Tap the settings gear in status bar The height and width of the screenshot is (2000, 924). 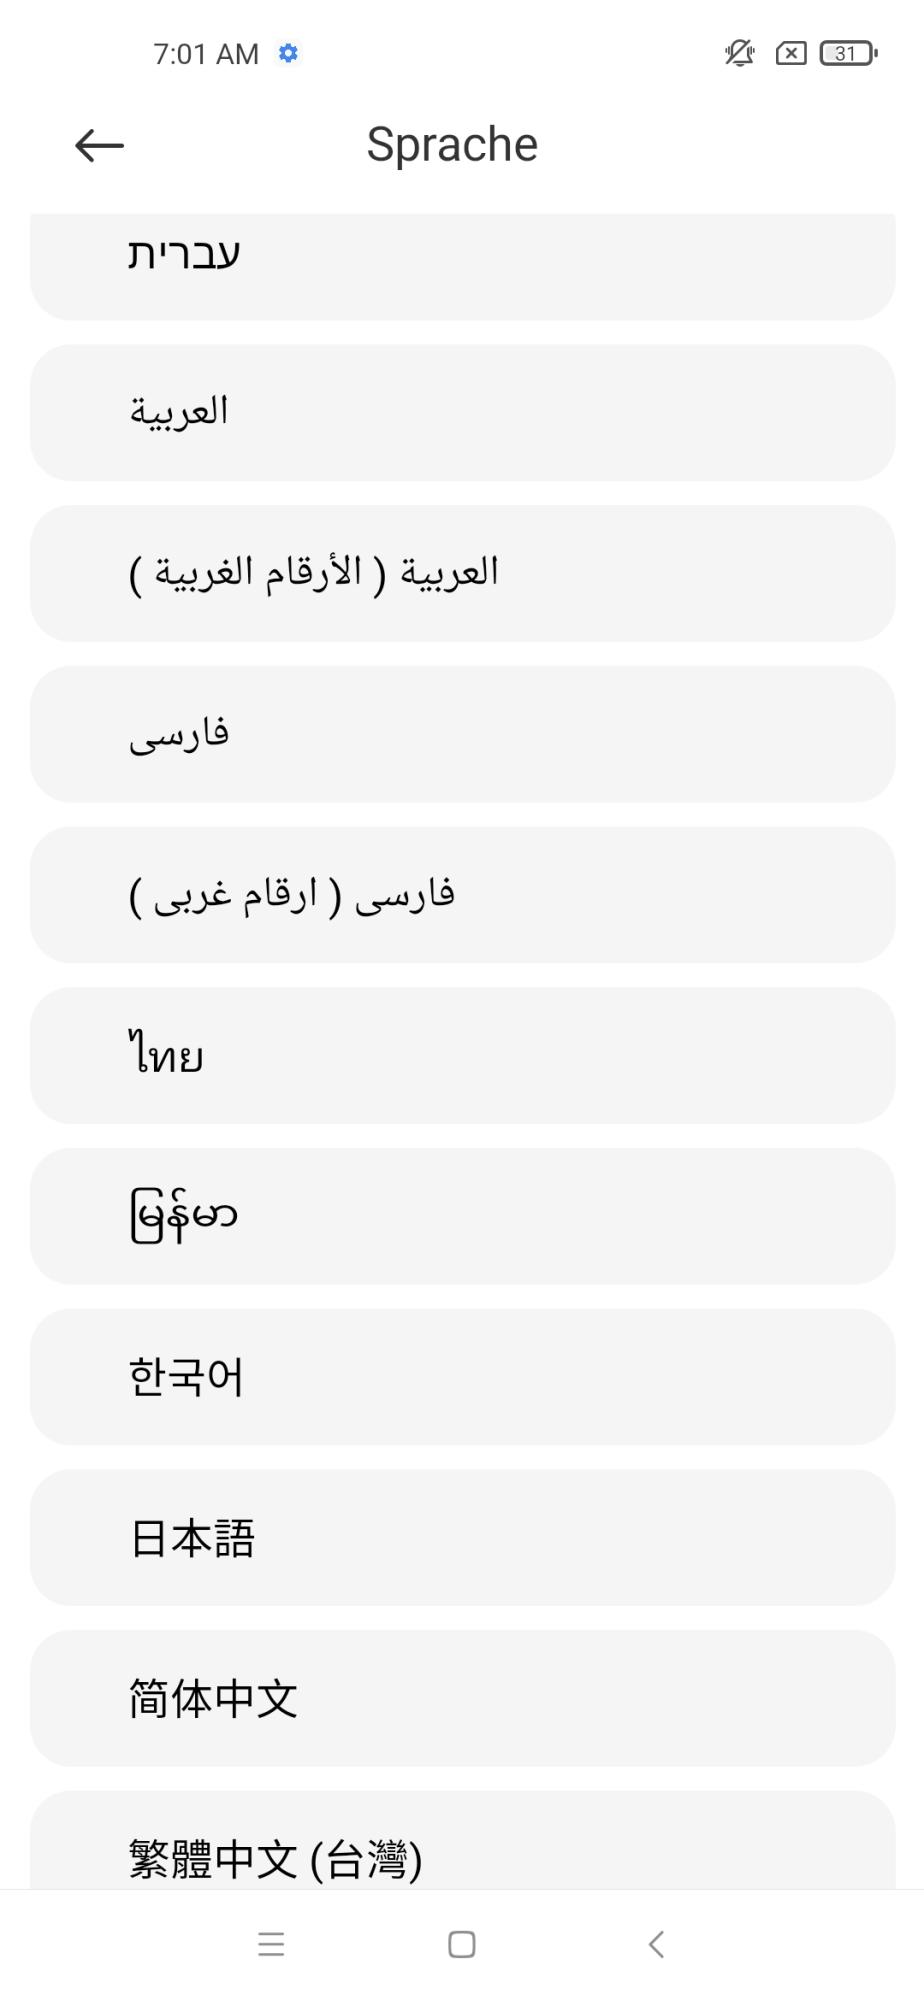click(x=288, y=53)
